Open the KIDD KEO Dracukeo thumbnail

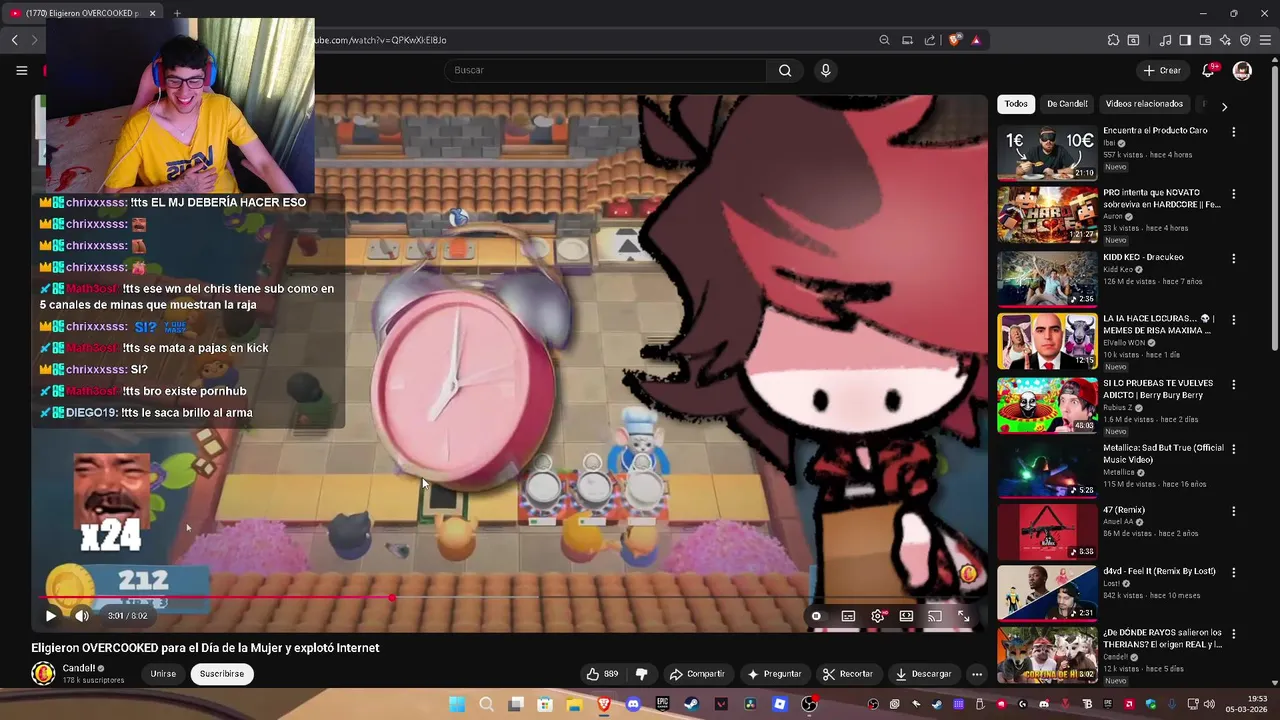pyautogui.click(x=1047, y=278)
